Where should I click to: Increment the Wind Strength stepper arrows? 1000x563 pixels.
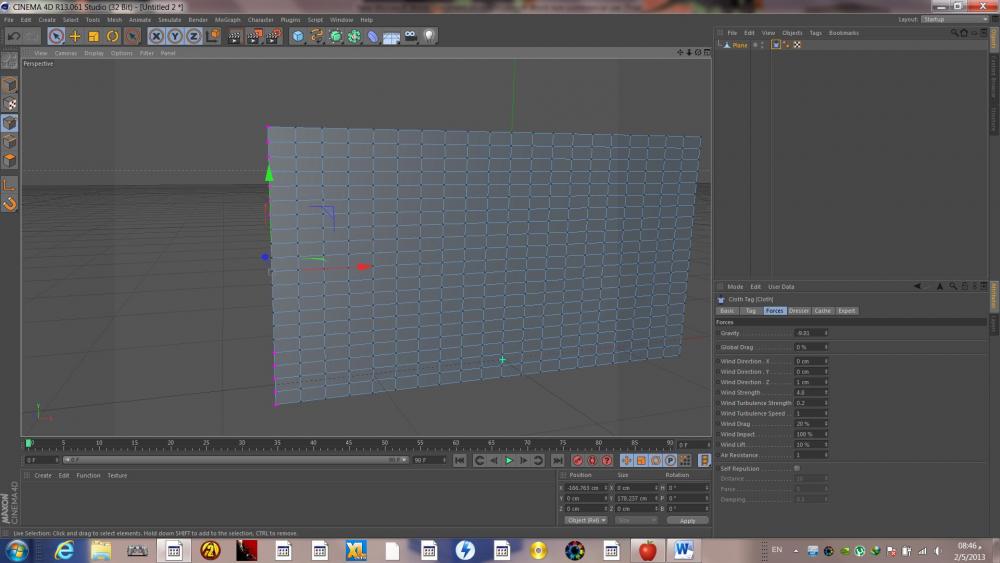(826, 391)
